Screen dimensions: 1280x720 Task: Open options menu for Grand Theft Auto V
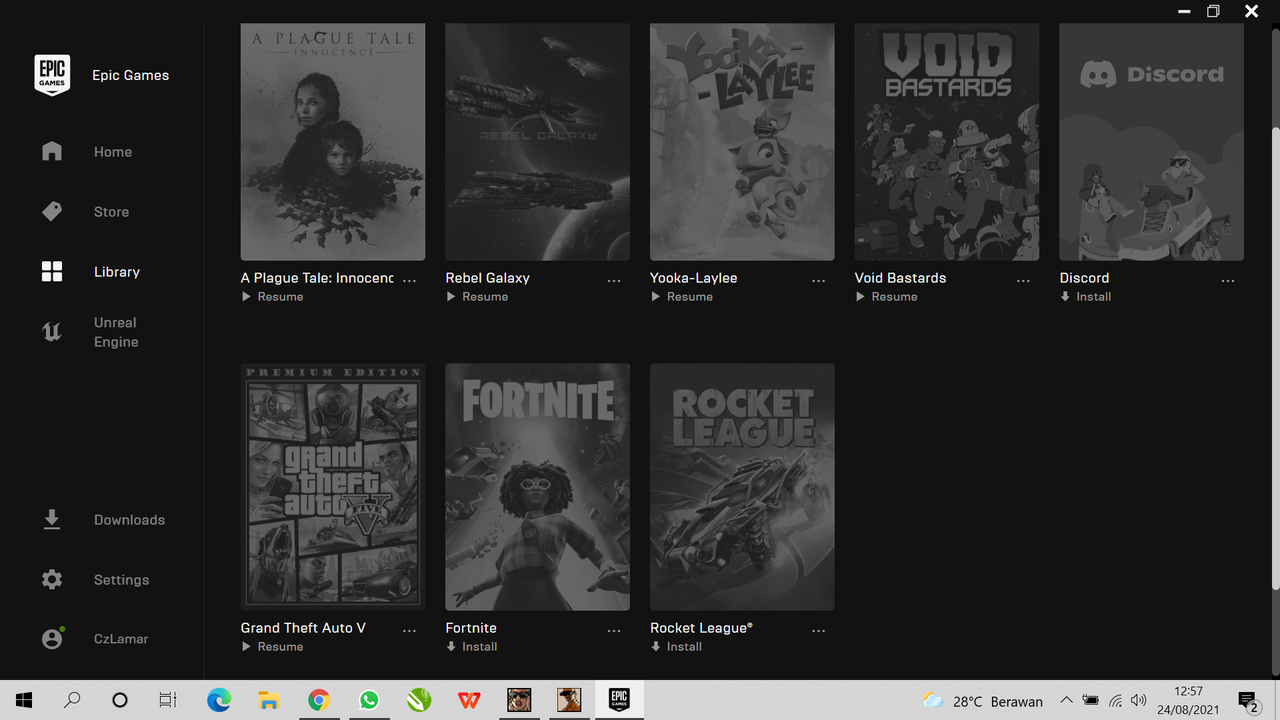409,631
